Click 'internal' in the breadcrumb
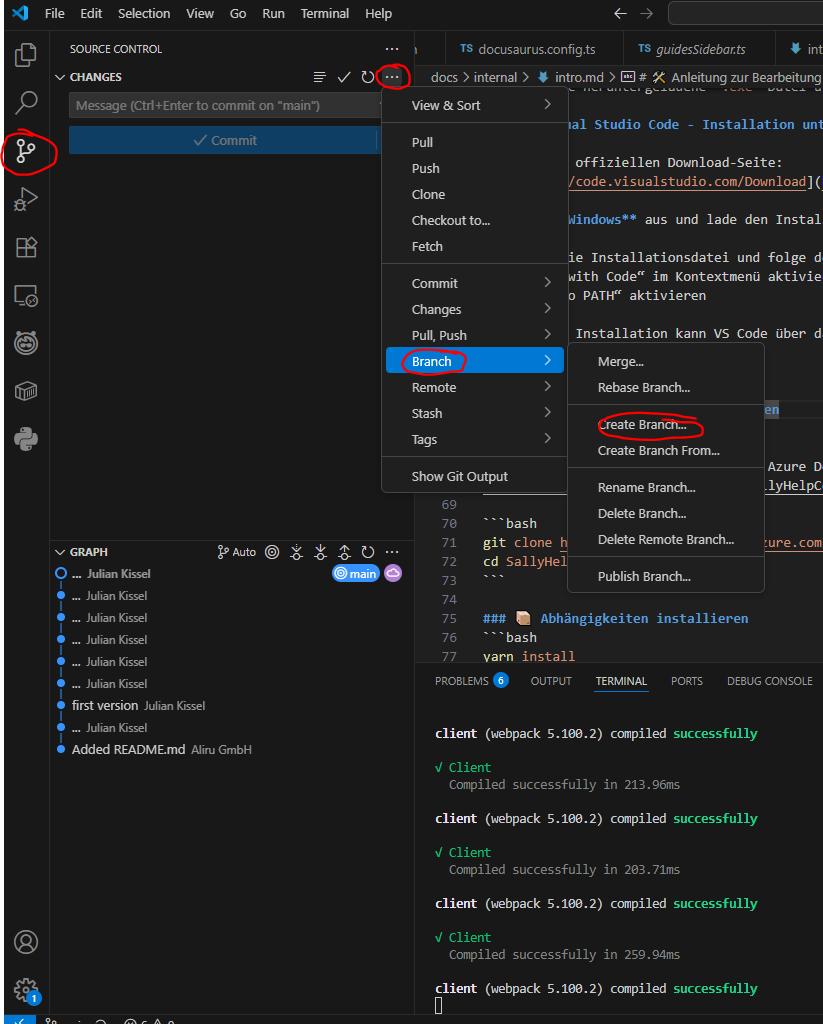The height and width of the screenshot is (1024, 823). pos(495,77)
